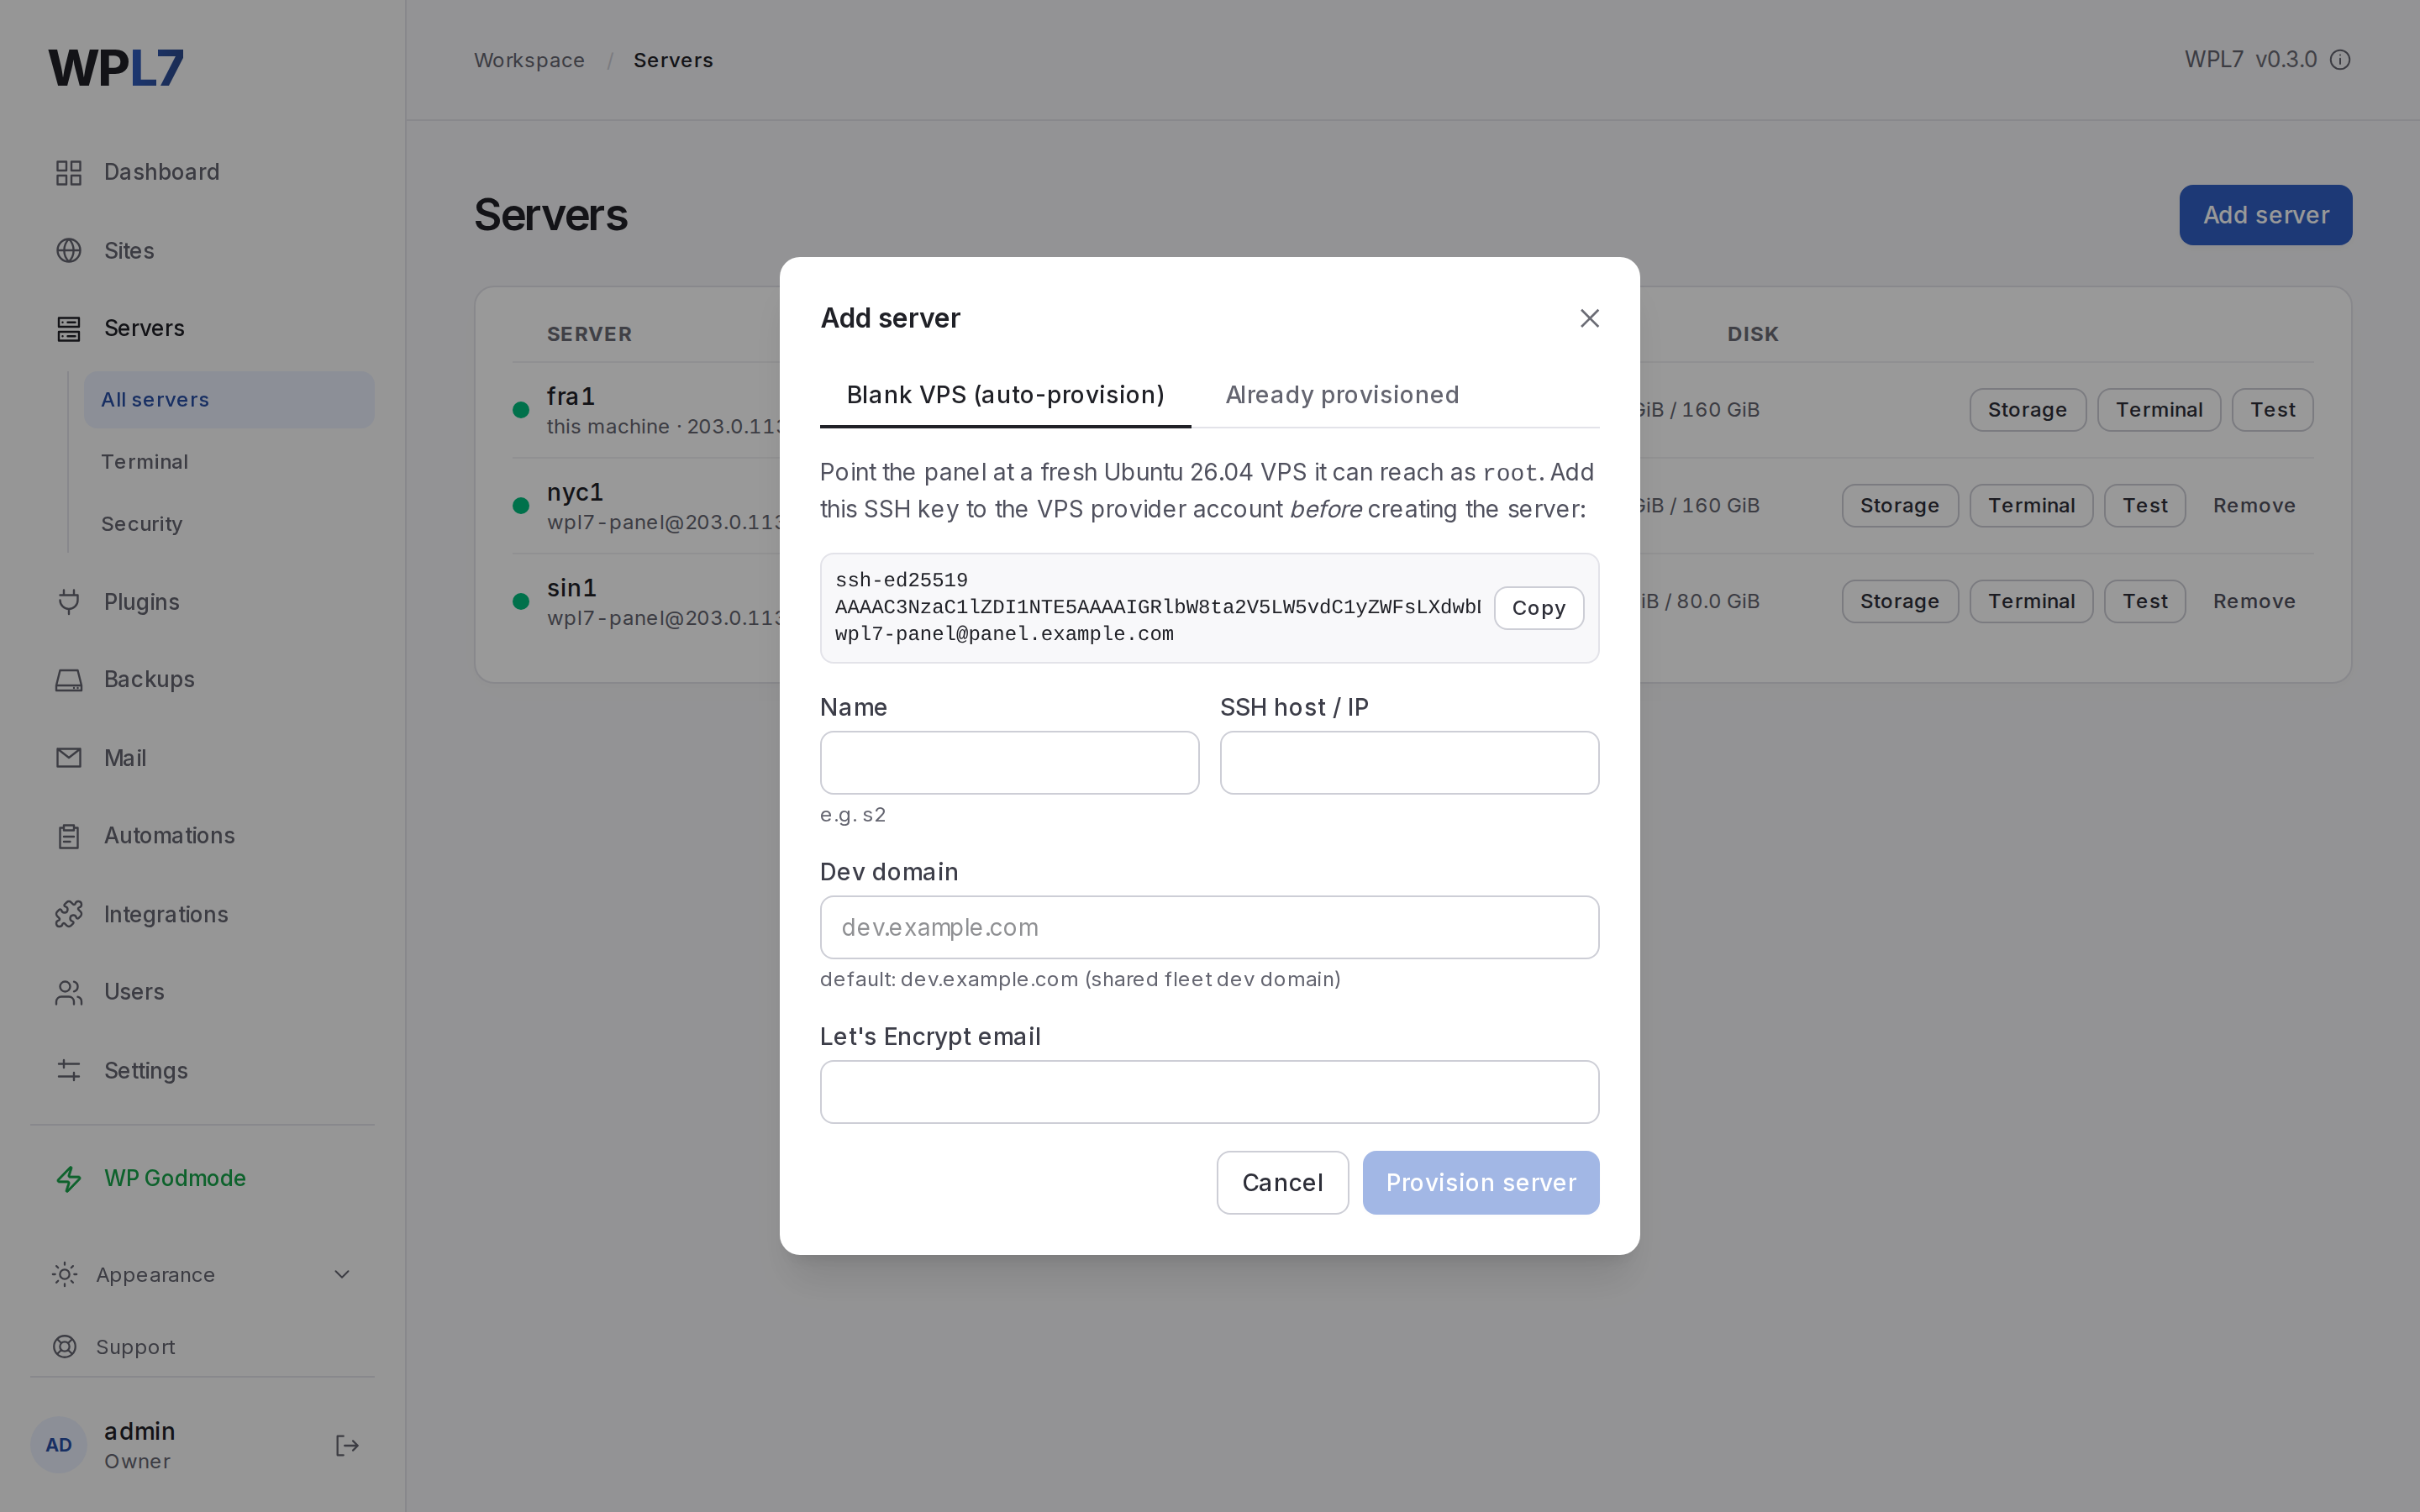Click the Integrations puzzle icon
Image resolution: width=2420 pixels, height=1512 pixels.
(x=68, y=914)
